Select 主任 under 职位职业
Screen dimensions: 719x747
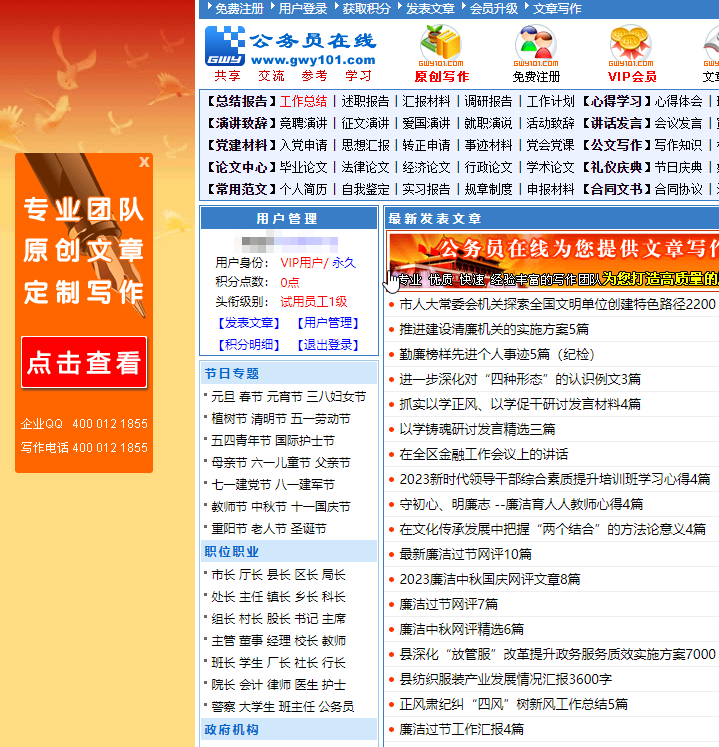pos(251,597)
